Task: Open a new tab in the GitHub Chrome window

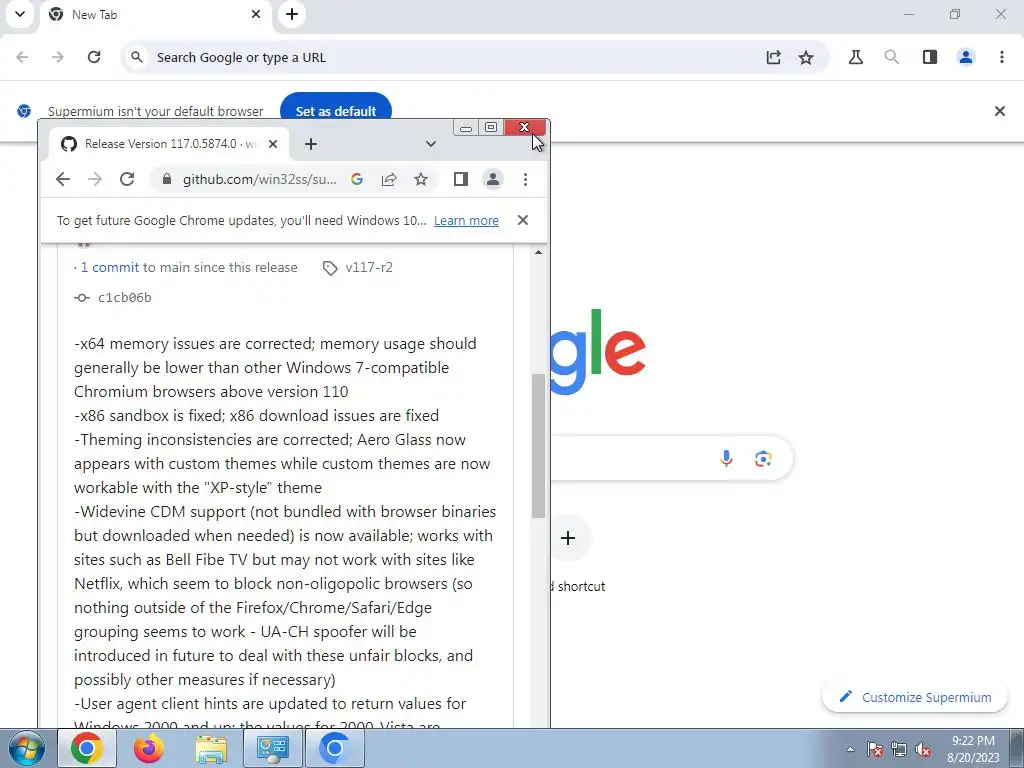Action: click(311, 144)
